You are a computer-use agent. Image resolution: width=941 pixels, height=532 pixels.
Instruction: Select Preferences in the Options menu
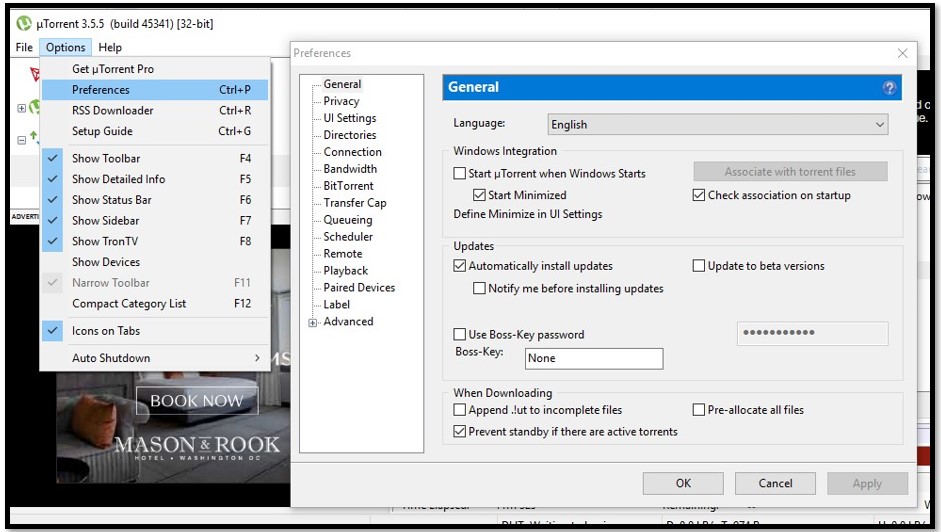(155, 90)
